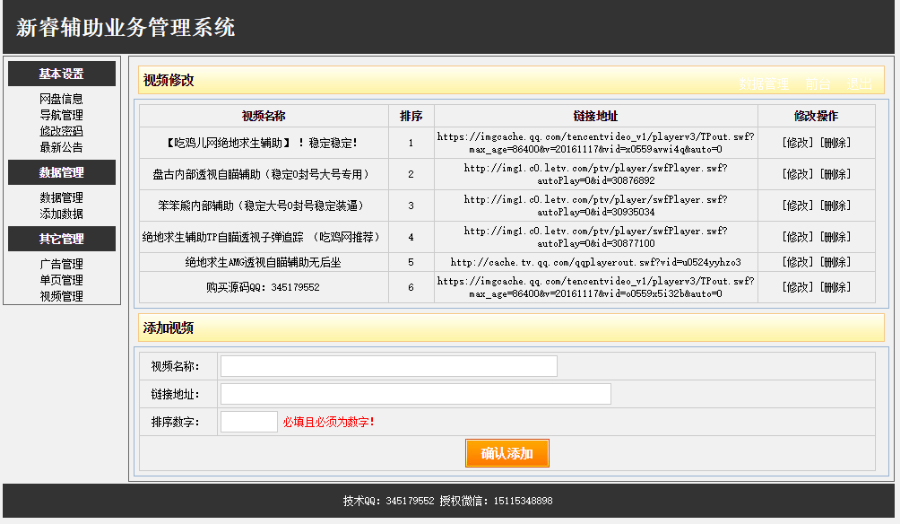The width and height of the screenshot is (900, 524).
Task: Click the 排序数字 number input box
Action: click(249, 422)
